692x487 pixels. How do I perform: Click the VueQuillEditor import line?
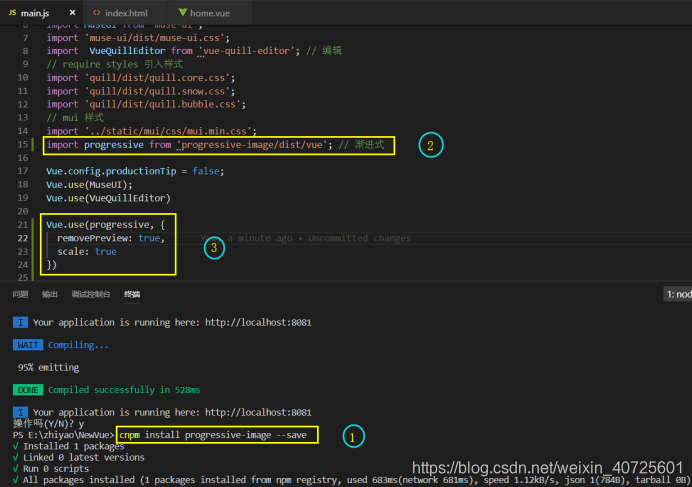click(194, 51)
